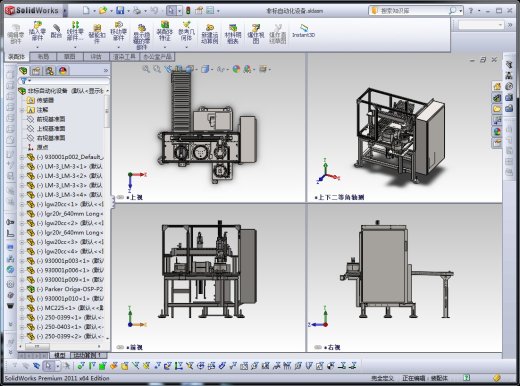Image resolution: width=520 pixels, height=386 pixels.
Task: Select the 移动零部件 Move Component tool
Action: pyautogui.click(x=118, y=31)
